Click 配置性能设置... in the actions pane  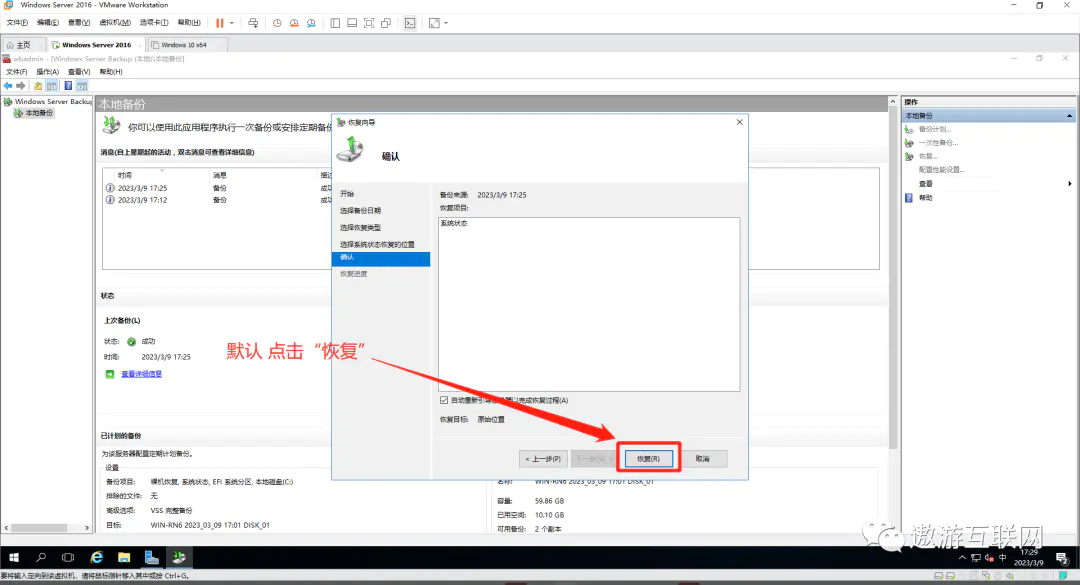[941, 170]
